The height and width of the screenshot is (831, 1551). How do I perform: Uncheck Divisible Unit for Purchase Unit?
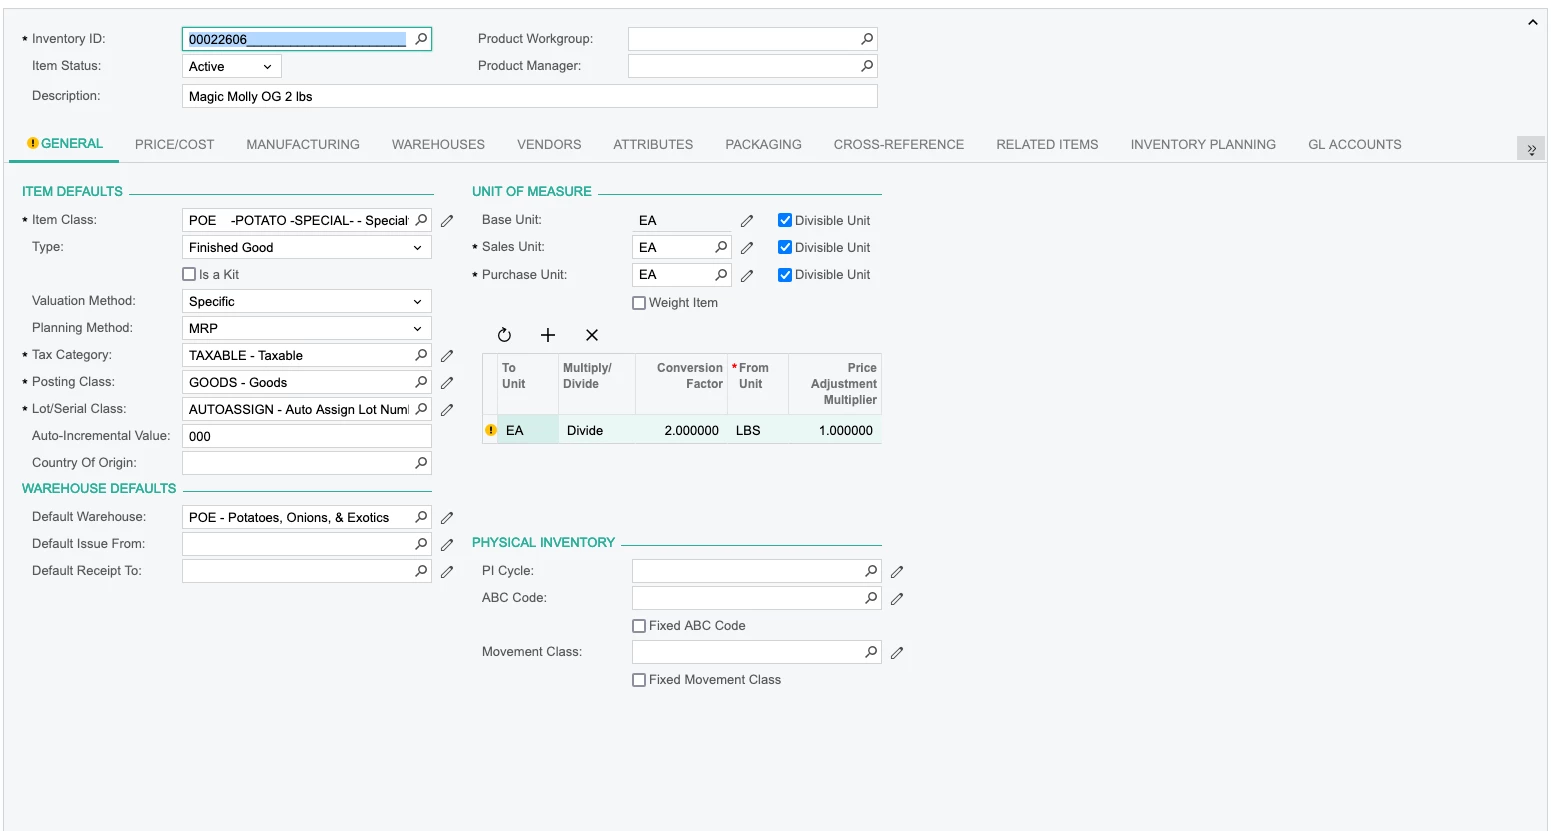[x=785, y=274]
